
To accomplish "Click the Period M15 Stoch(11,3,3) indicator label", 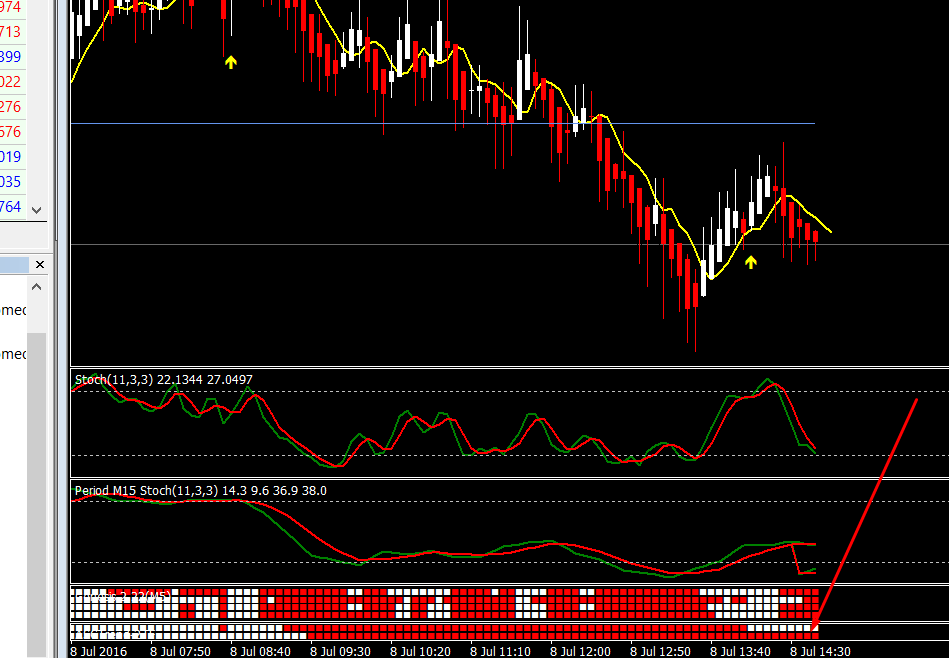I will click(200, 490).
